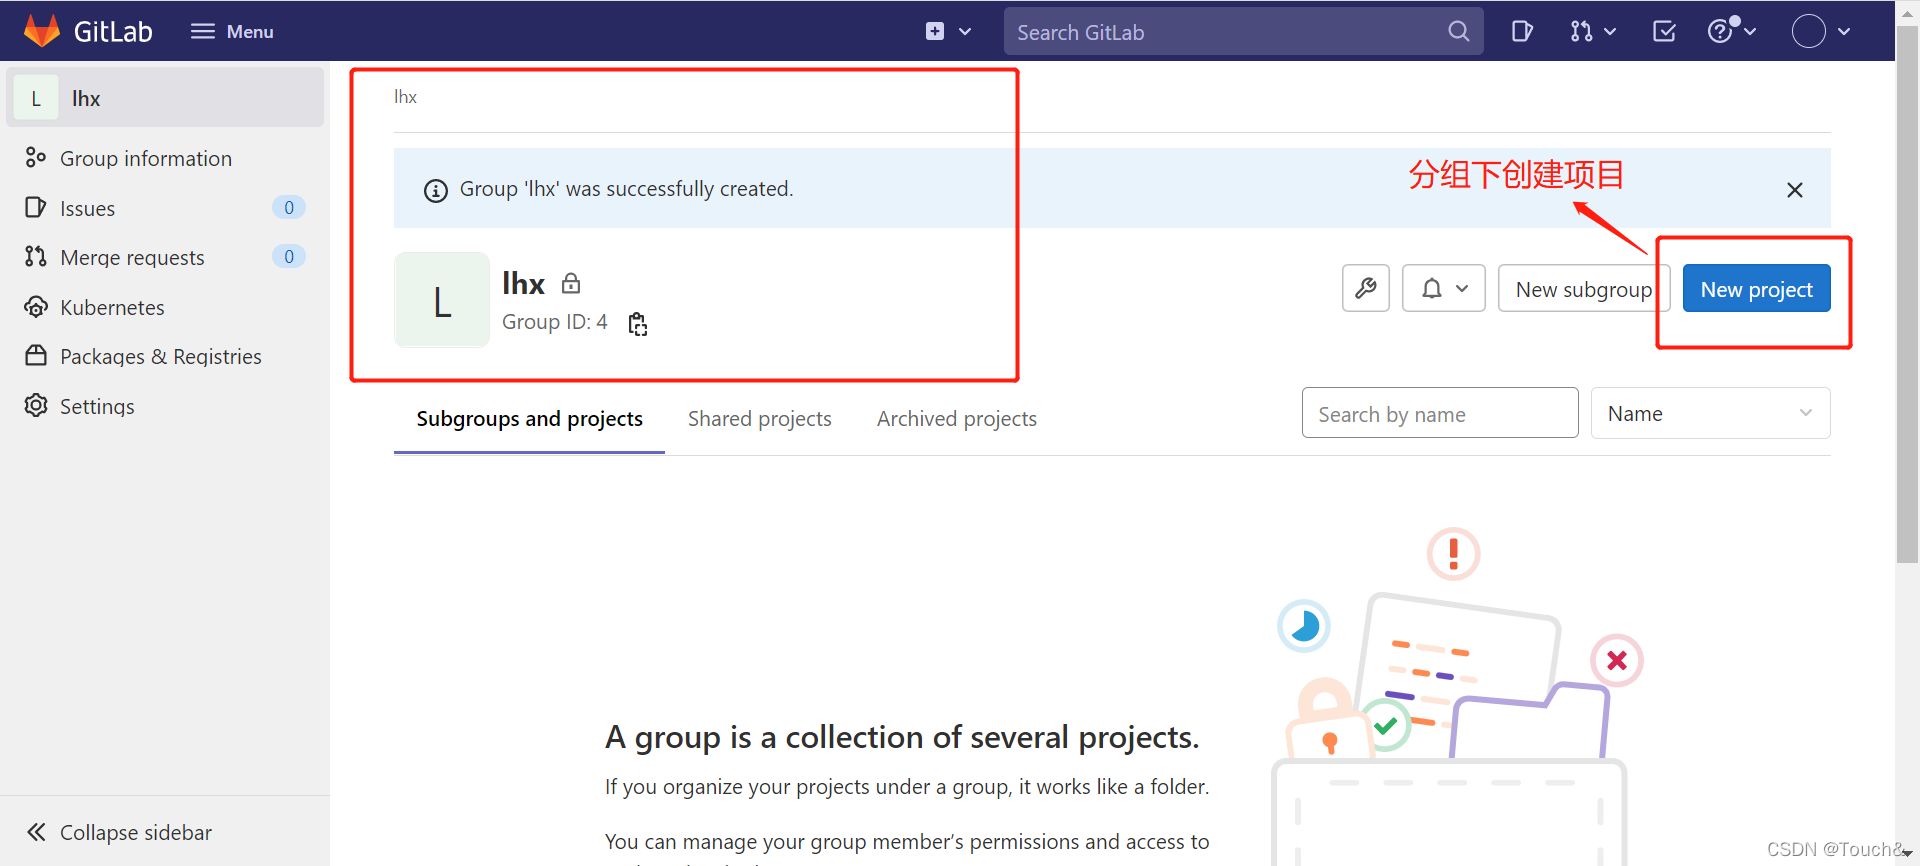Switch to Subgroups and projects tab
Viewport: 1920px width, 866px height.
coord(529,419)
